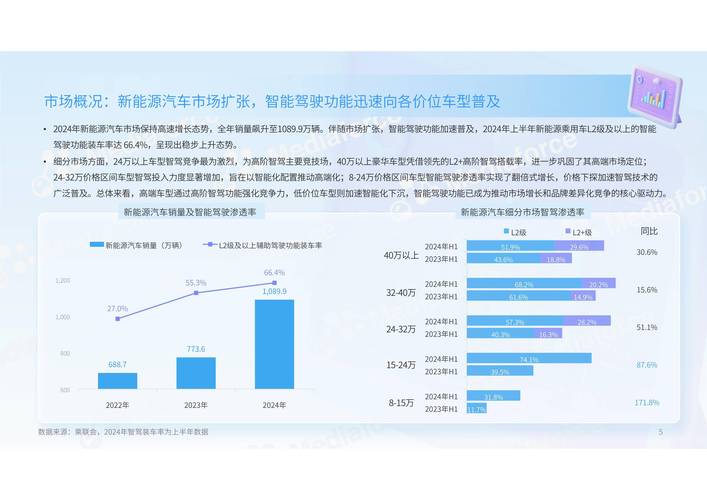Click the blue bar legend swatch for 新能源汽车销量
Viewport: 707px width, 500px height.
97,245
